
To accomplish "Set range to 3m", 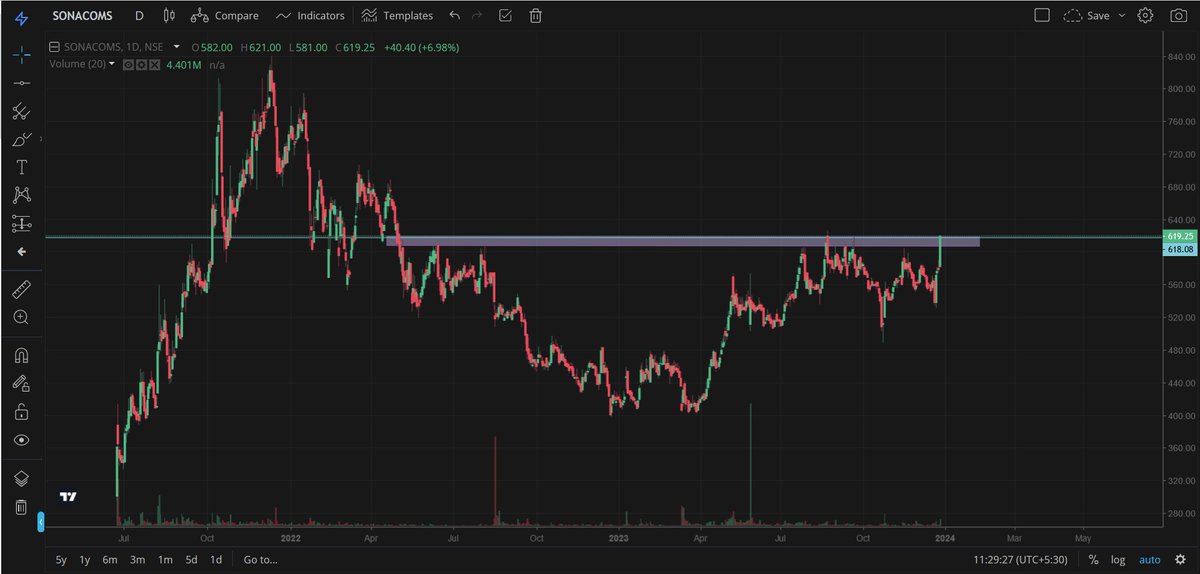I will 138,560.
